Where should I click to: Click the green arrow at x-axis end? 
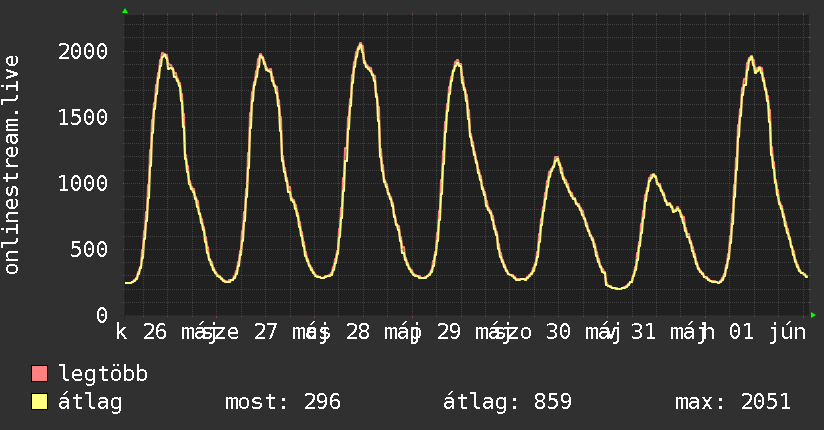tap(813, 315)
